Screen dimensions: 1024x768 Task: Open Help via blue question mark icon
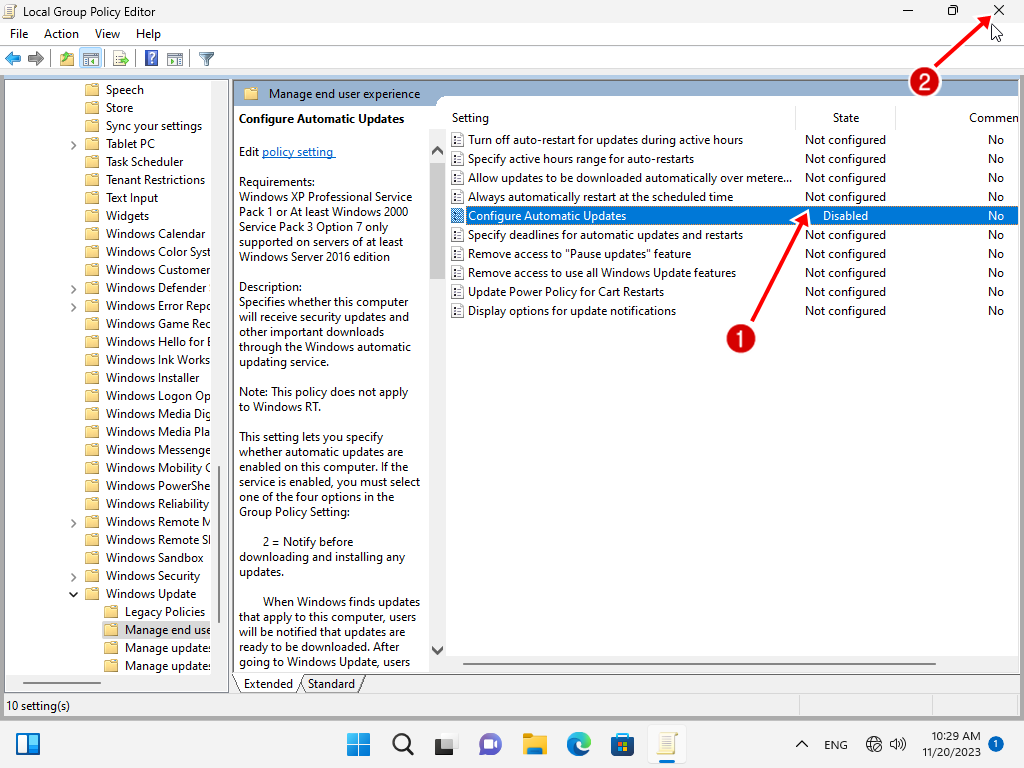click(x=151, y=59)
